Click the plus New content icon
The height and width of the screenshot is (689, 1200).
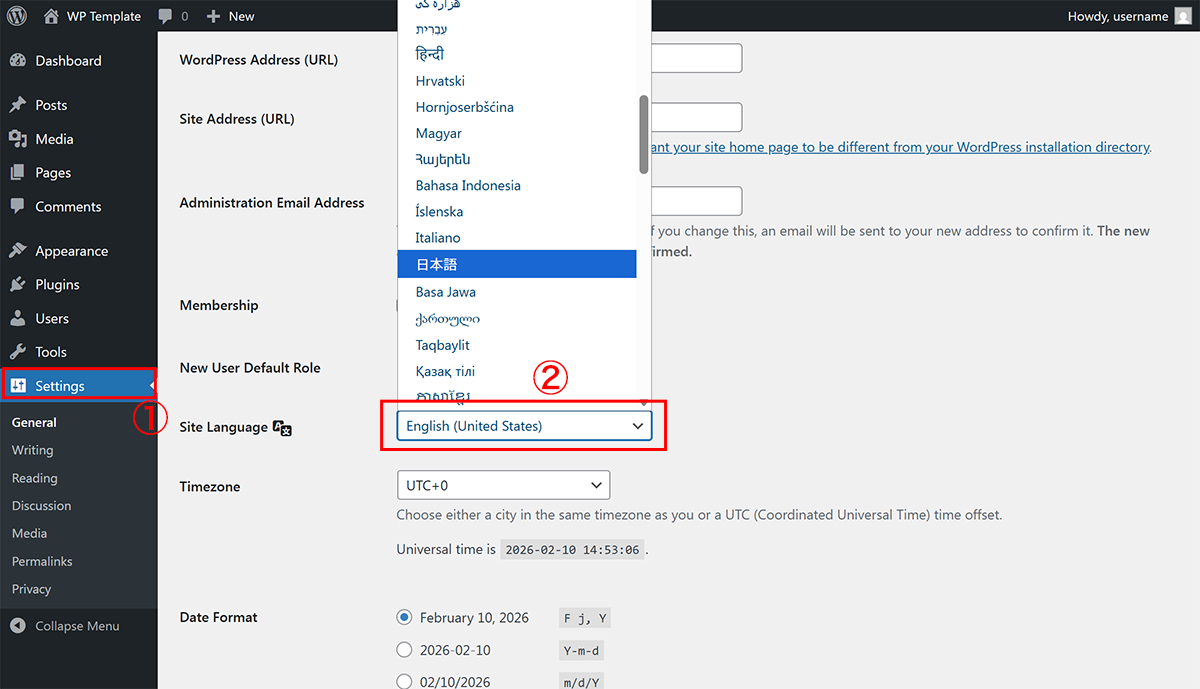(213, 16)
